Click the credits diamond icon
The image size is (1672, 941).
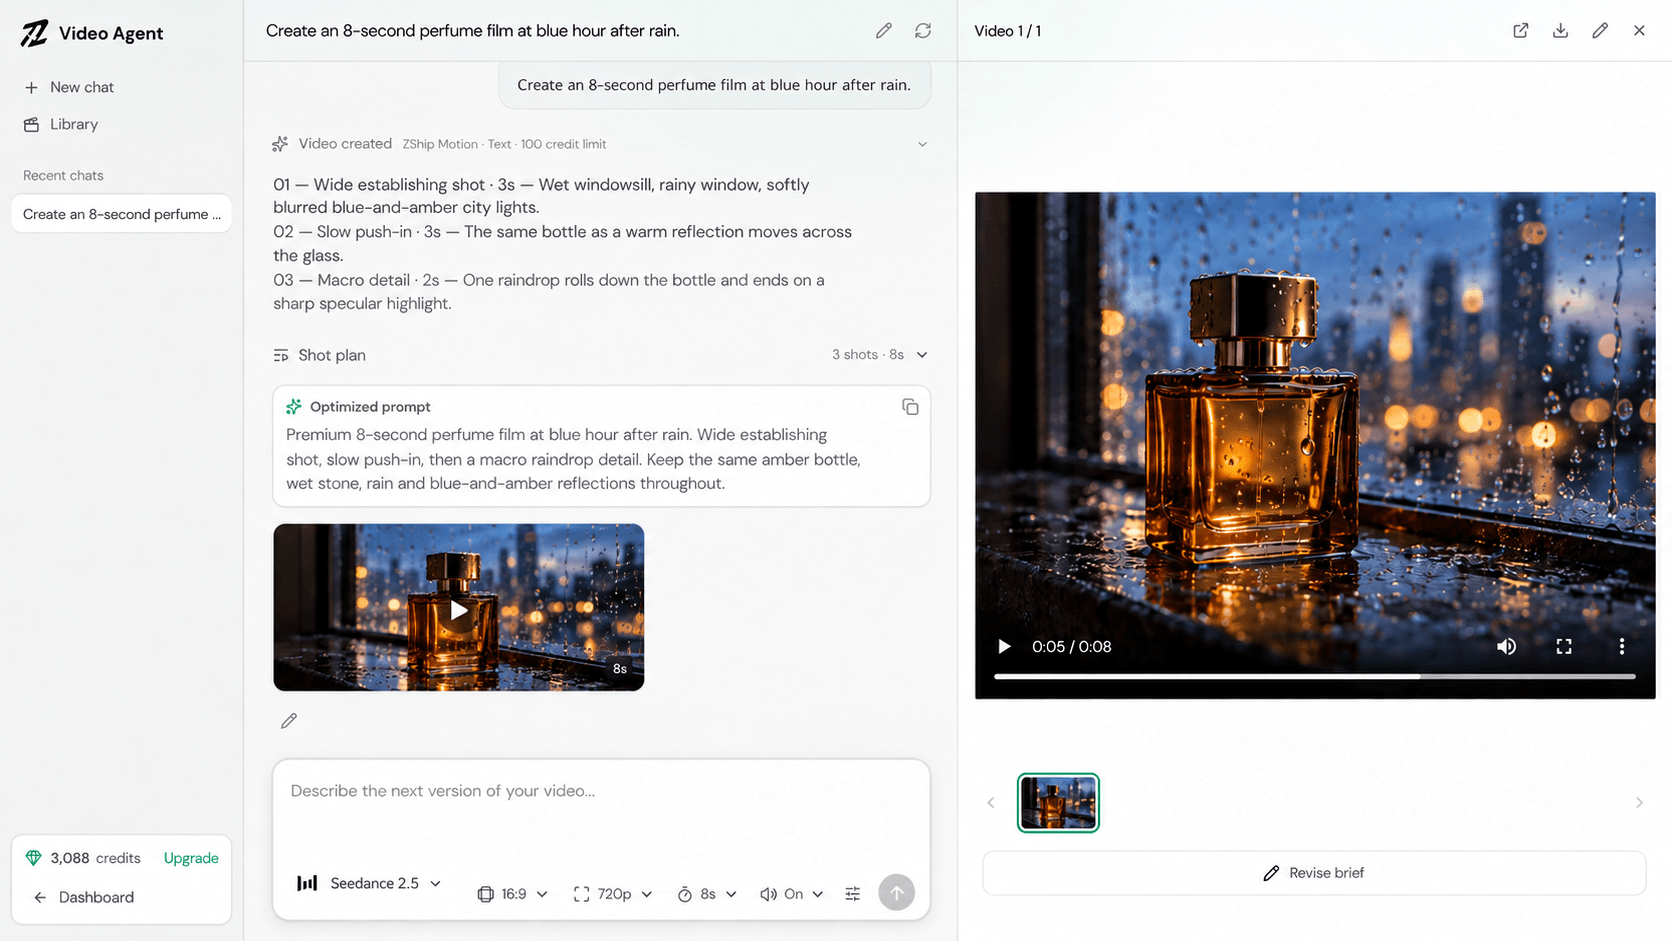[34, 858]
